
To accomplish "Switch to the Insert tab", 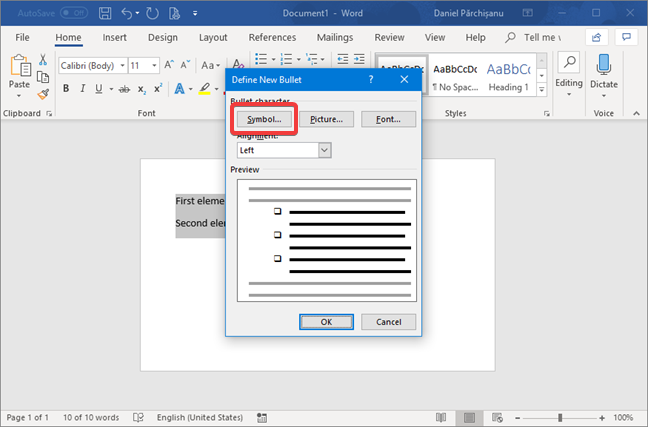I will pyautogui.click(x=114, y=38).
